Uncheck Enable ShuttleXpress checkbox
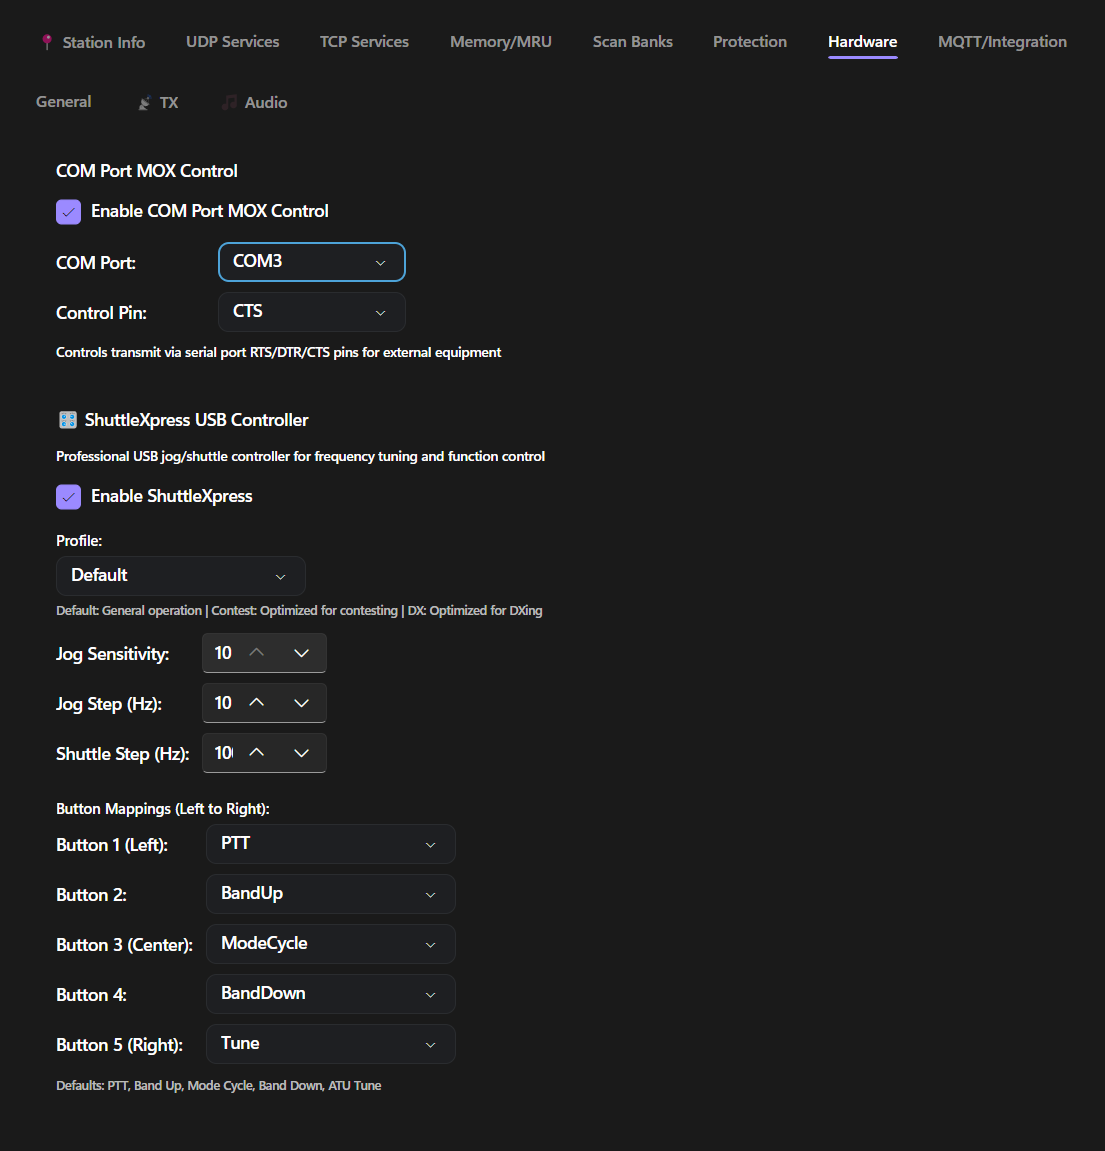This screenshot has width=1105, height=1151. pos(69,496)
